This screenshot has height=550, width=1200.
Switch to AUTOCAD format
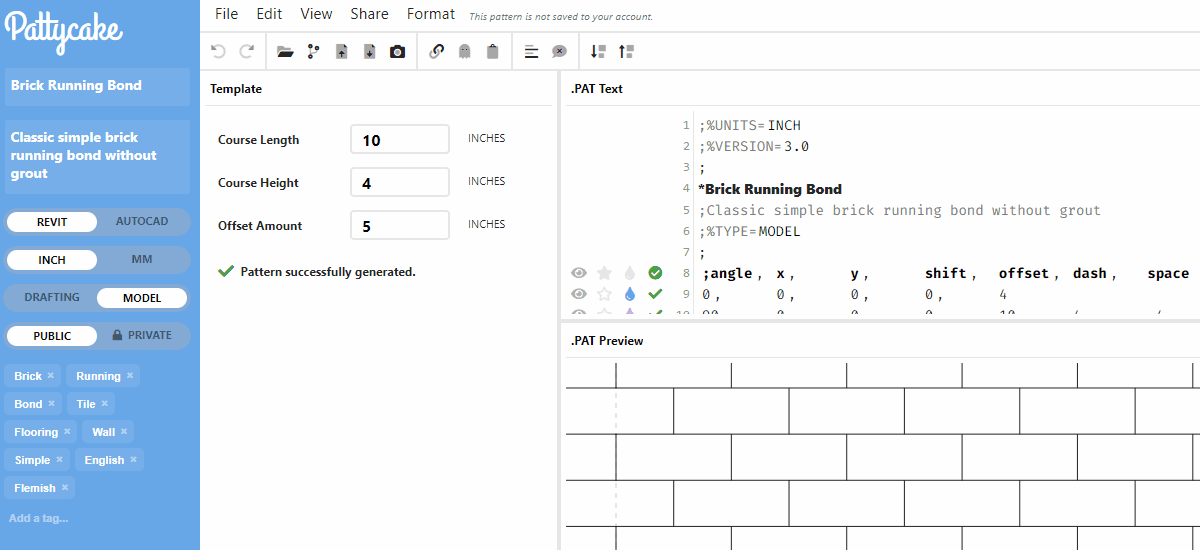coord(142,221)
